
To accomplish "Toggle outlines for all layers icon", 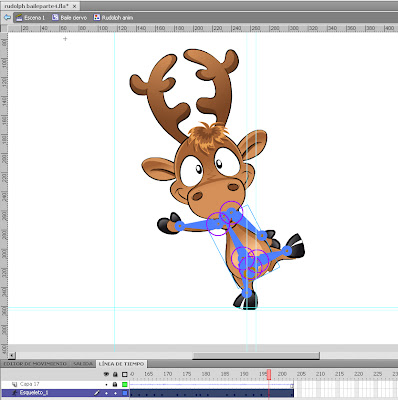I will click(x=125, y=374).
